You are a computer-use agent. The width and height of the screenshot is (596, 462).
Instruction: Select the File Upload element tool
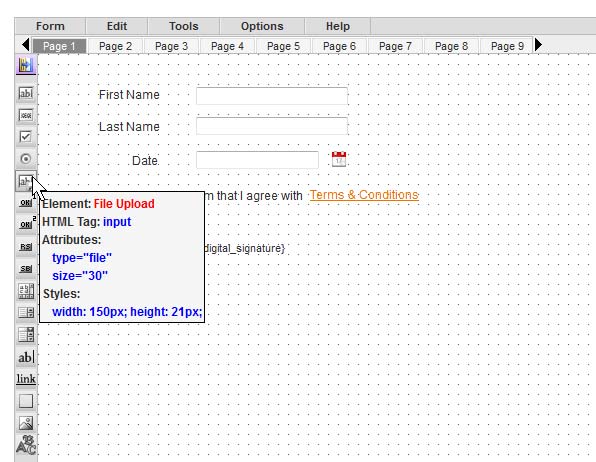click(x=25, y=181)
